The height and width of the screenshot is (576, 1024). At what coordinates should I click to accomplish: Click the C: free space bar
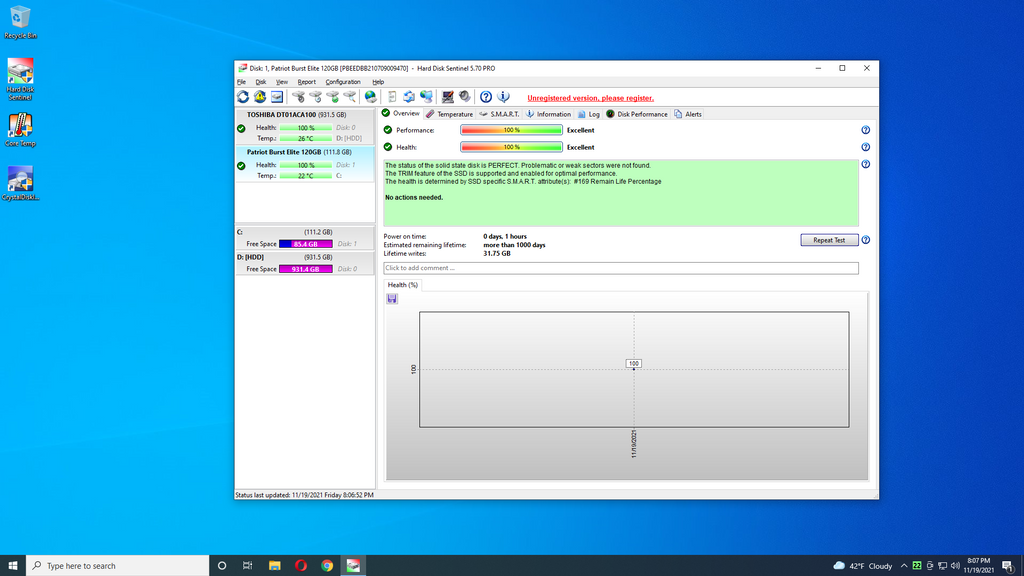click(x=305, y=244)
